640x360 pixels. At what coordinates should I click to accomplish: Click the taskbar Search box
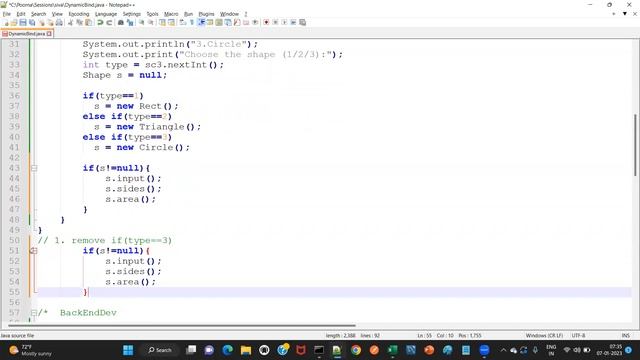(x=160, y=350)
